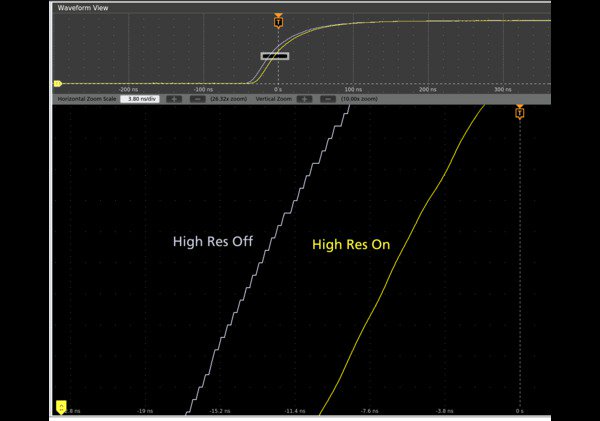Screen dimensions: 600x421
Task: Click the -11.4 ns time axis label
Action: click(x=295, y=411)
